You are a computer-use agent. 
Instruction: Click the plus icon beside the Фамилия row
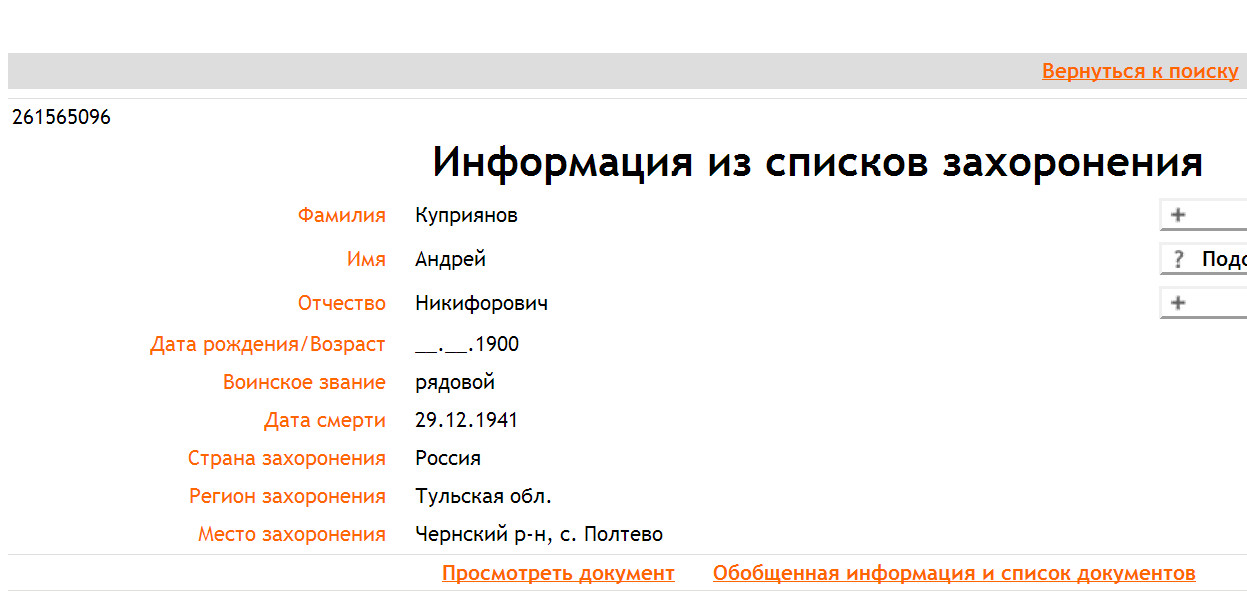(1178, 215)
